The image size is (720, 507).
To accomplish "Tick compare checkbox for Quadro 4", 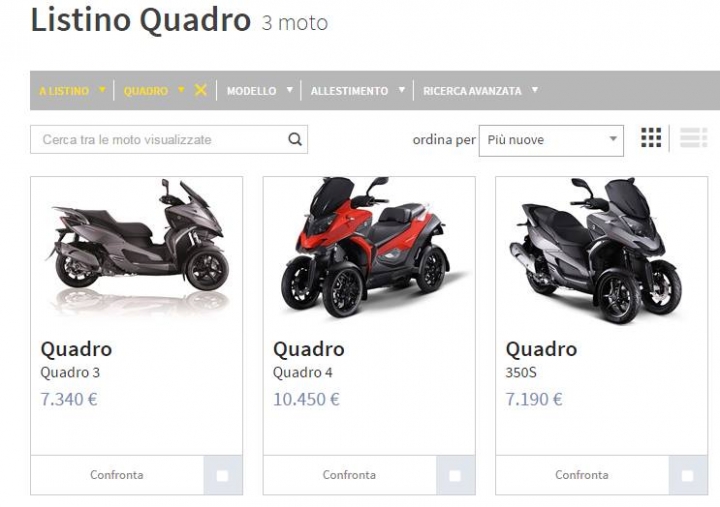I will click(455, 475).
